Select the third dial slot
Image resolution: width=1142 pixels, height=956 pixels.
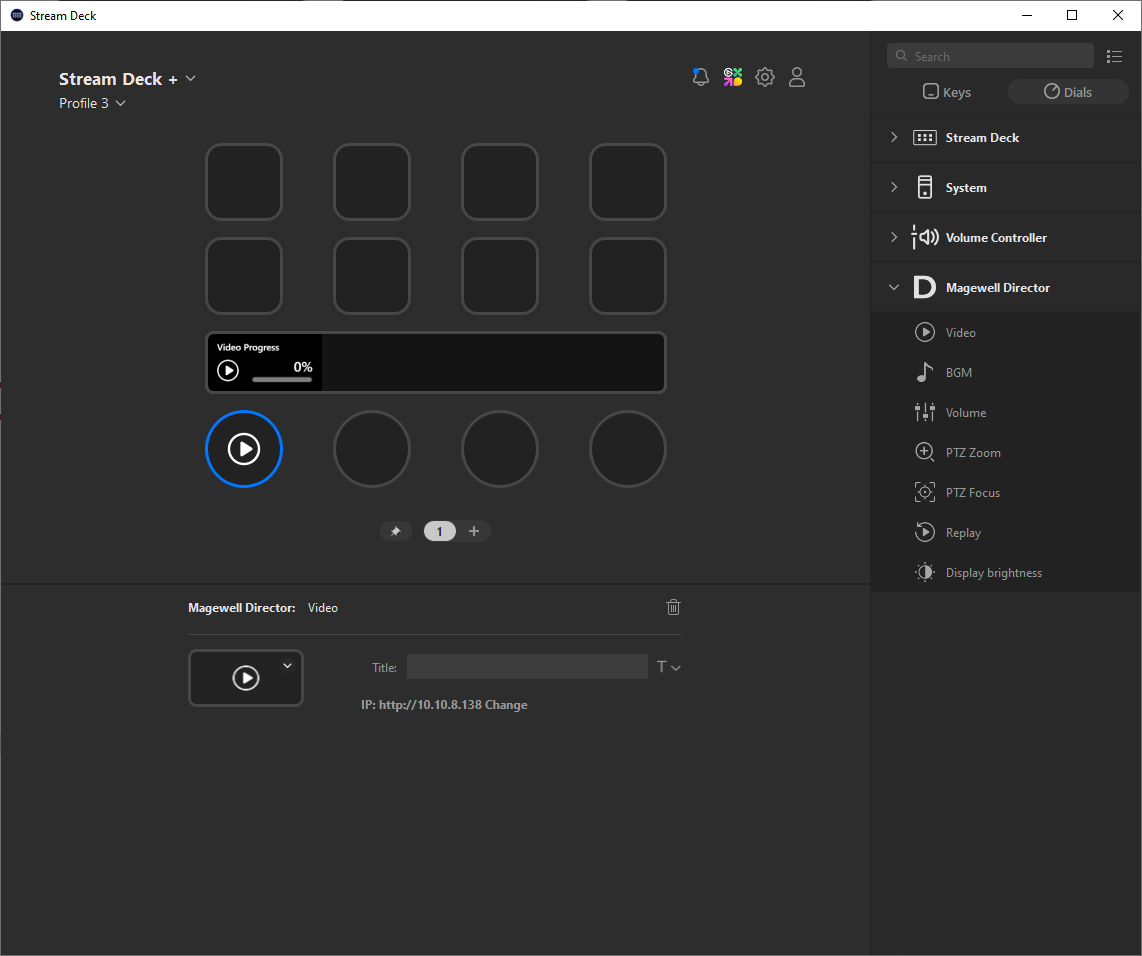(500, 449)
